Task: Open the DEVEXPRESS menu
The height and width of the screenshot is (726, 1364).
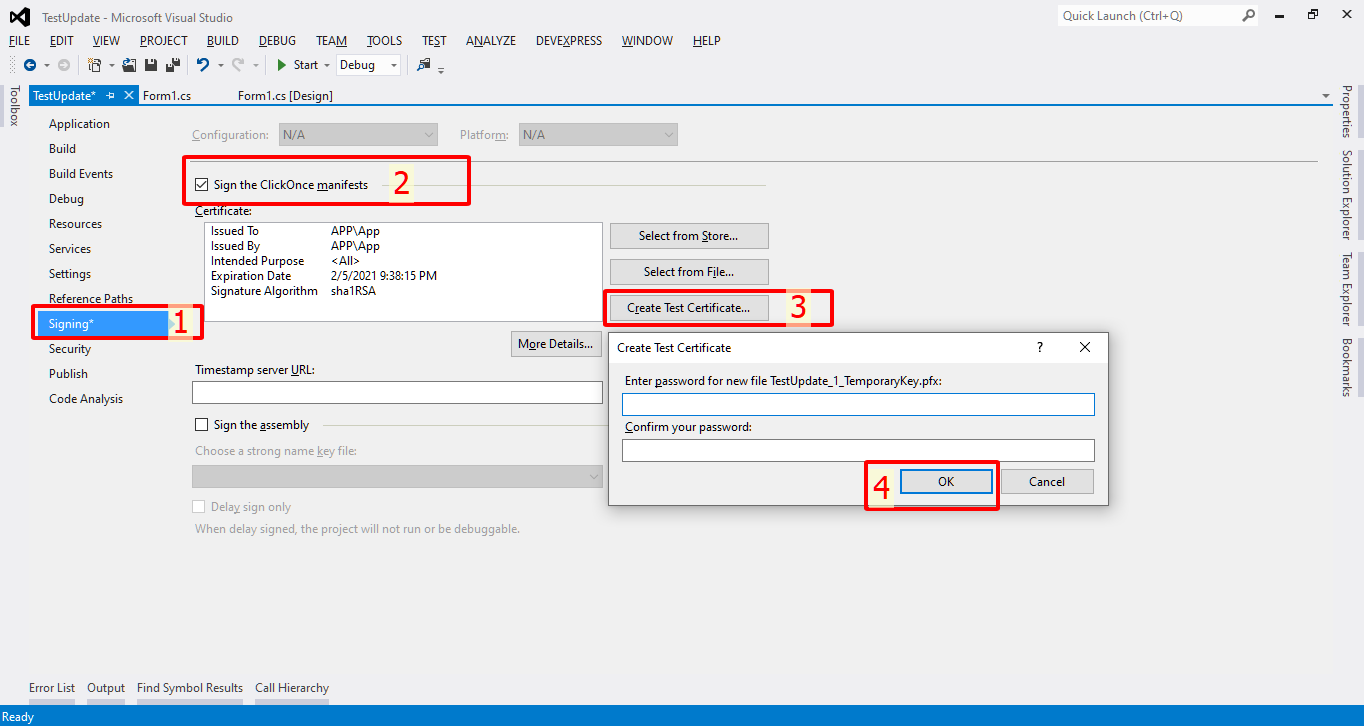Action: tap(569, 41)
